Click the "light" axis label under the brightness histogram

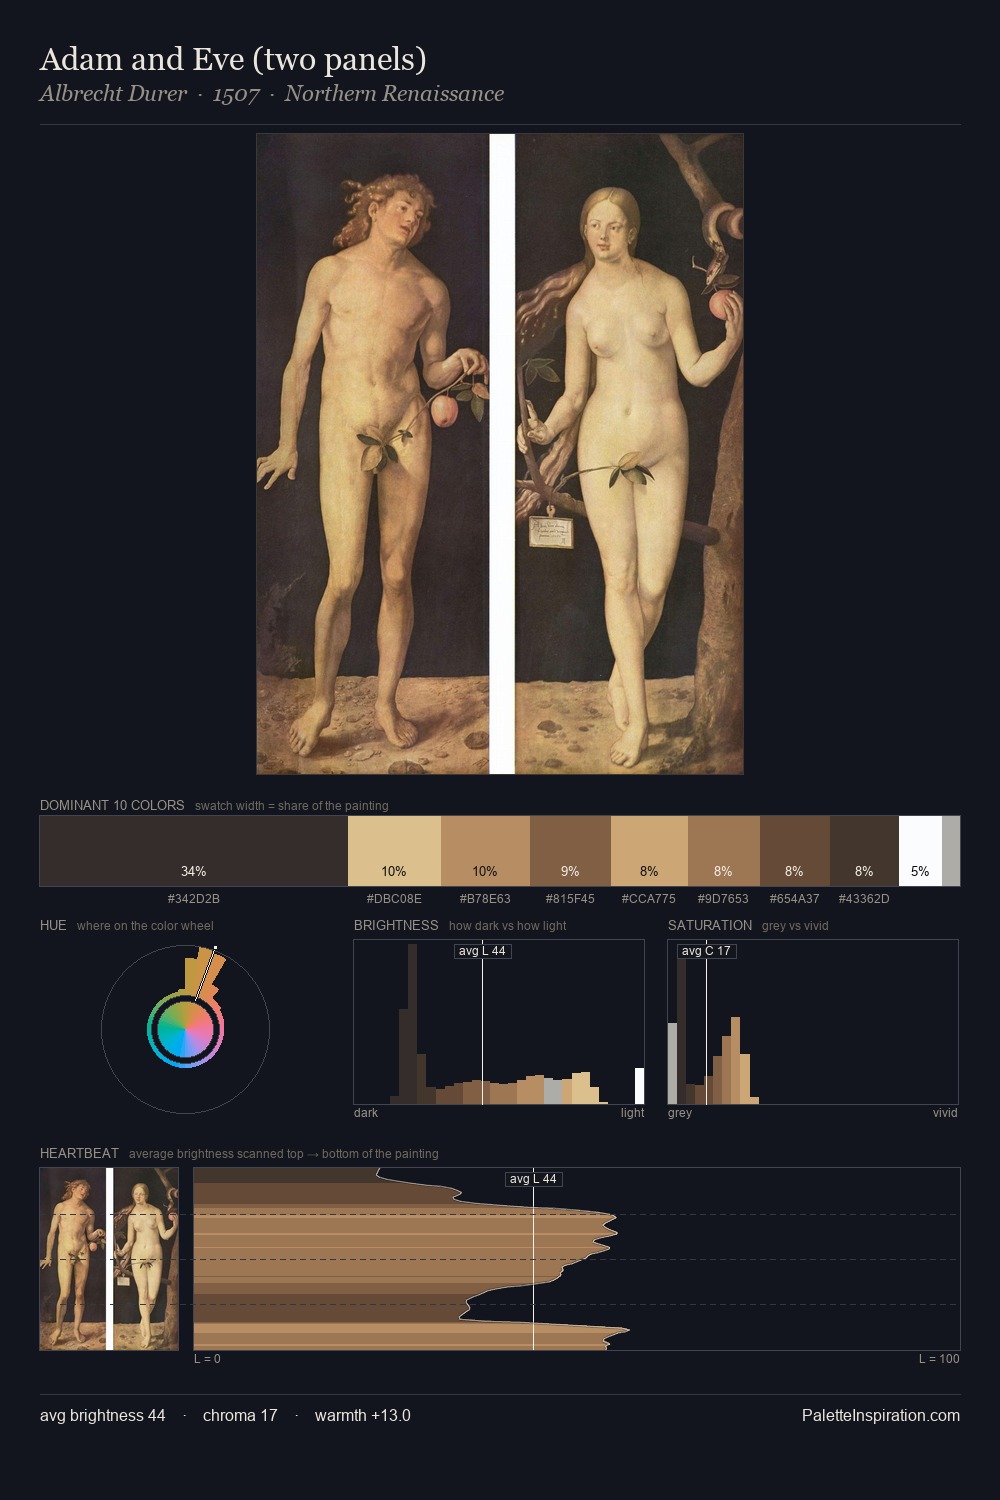tap(632, 1112)
